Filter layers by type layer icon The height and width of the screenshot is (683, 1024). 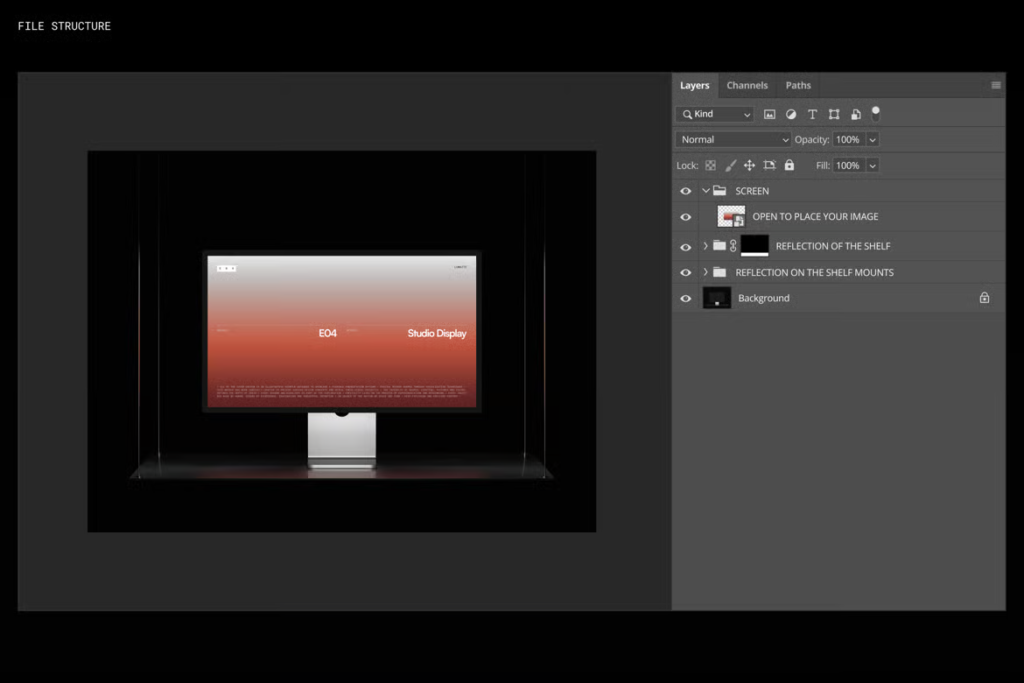point(812,115)
